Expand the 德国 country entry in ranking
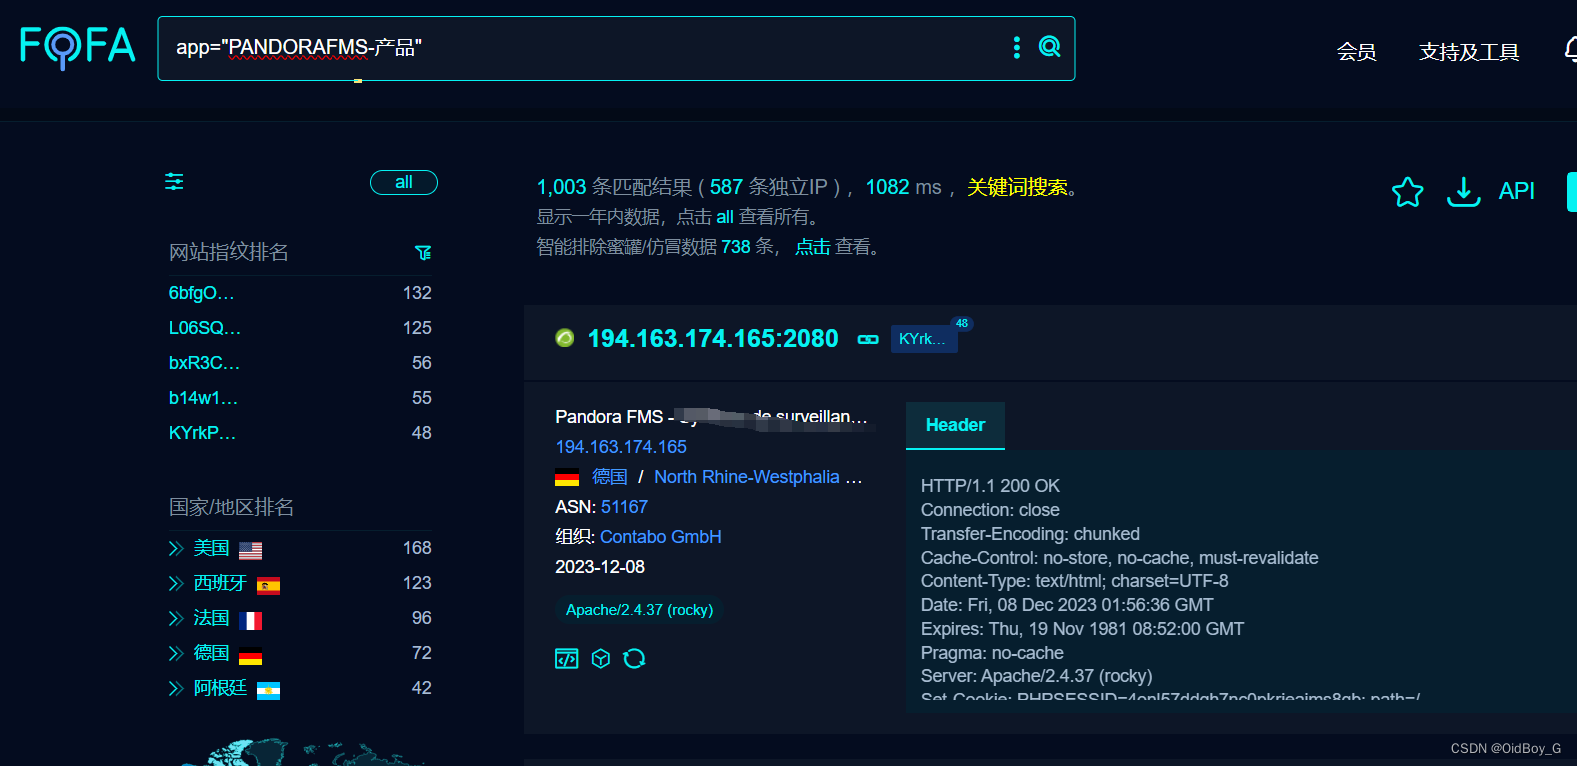Screen dimensions: 1577x766 click(176, 653)
